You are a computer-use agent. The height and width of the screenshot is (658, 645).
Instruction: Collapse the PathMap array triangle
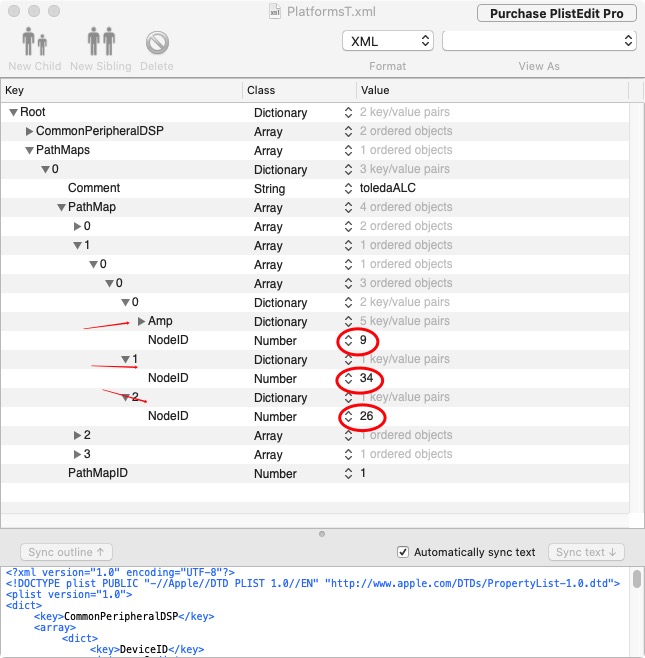(61, 207)
